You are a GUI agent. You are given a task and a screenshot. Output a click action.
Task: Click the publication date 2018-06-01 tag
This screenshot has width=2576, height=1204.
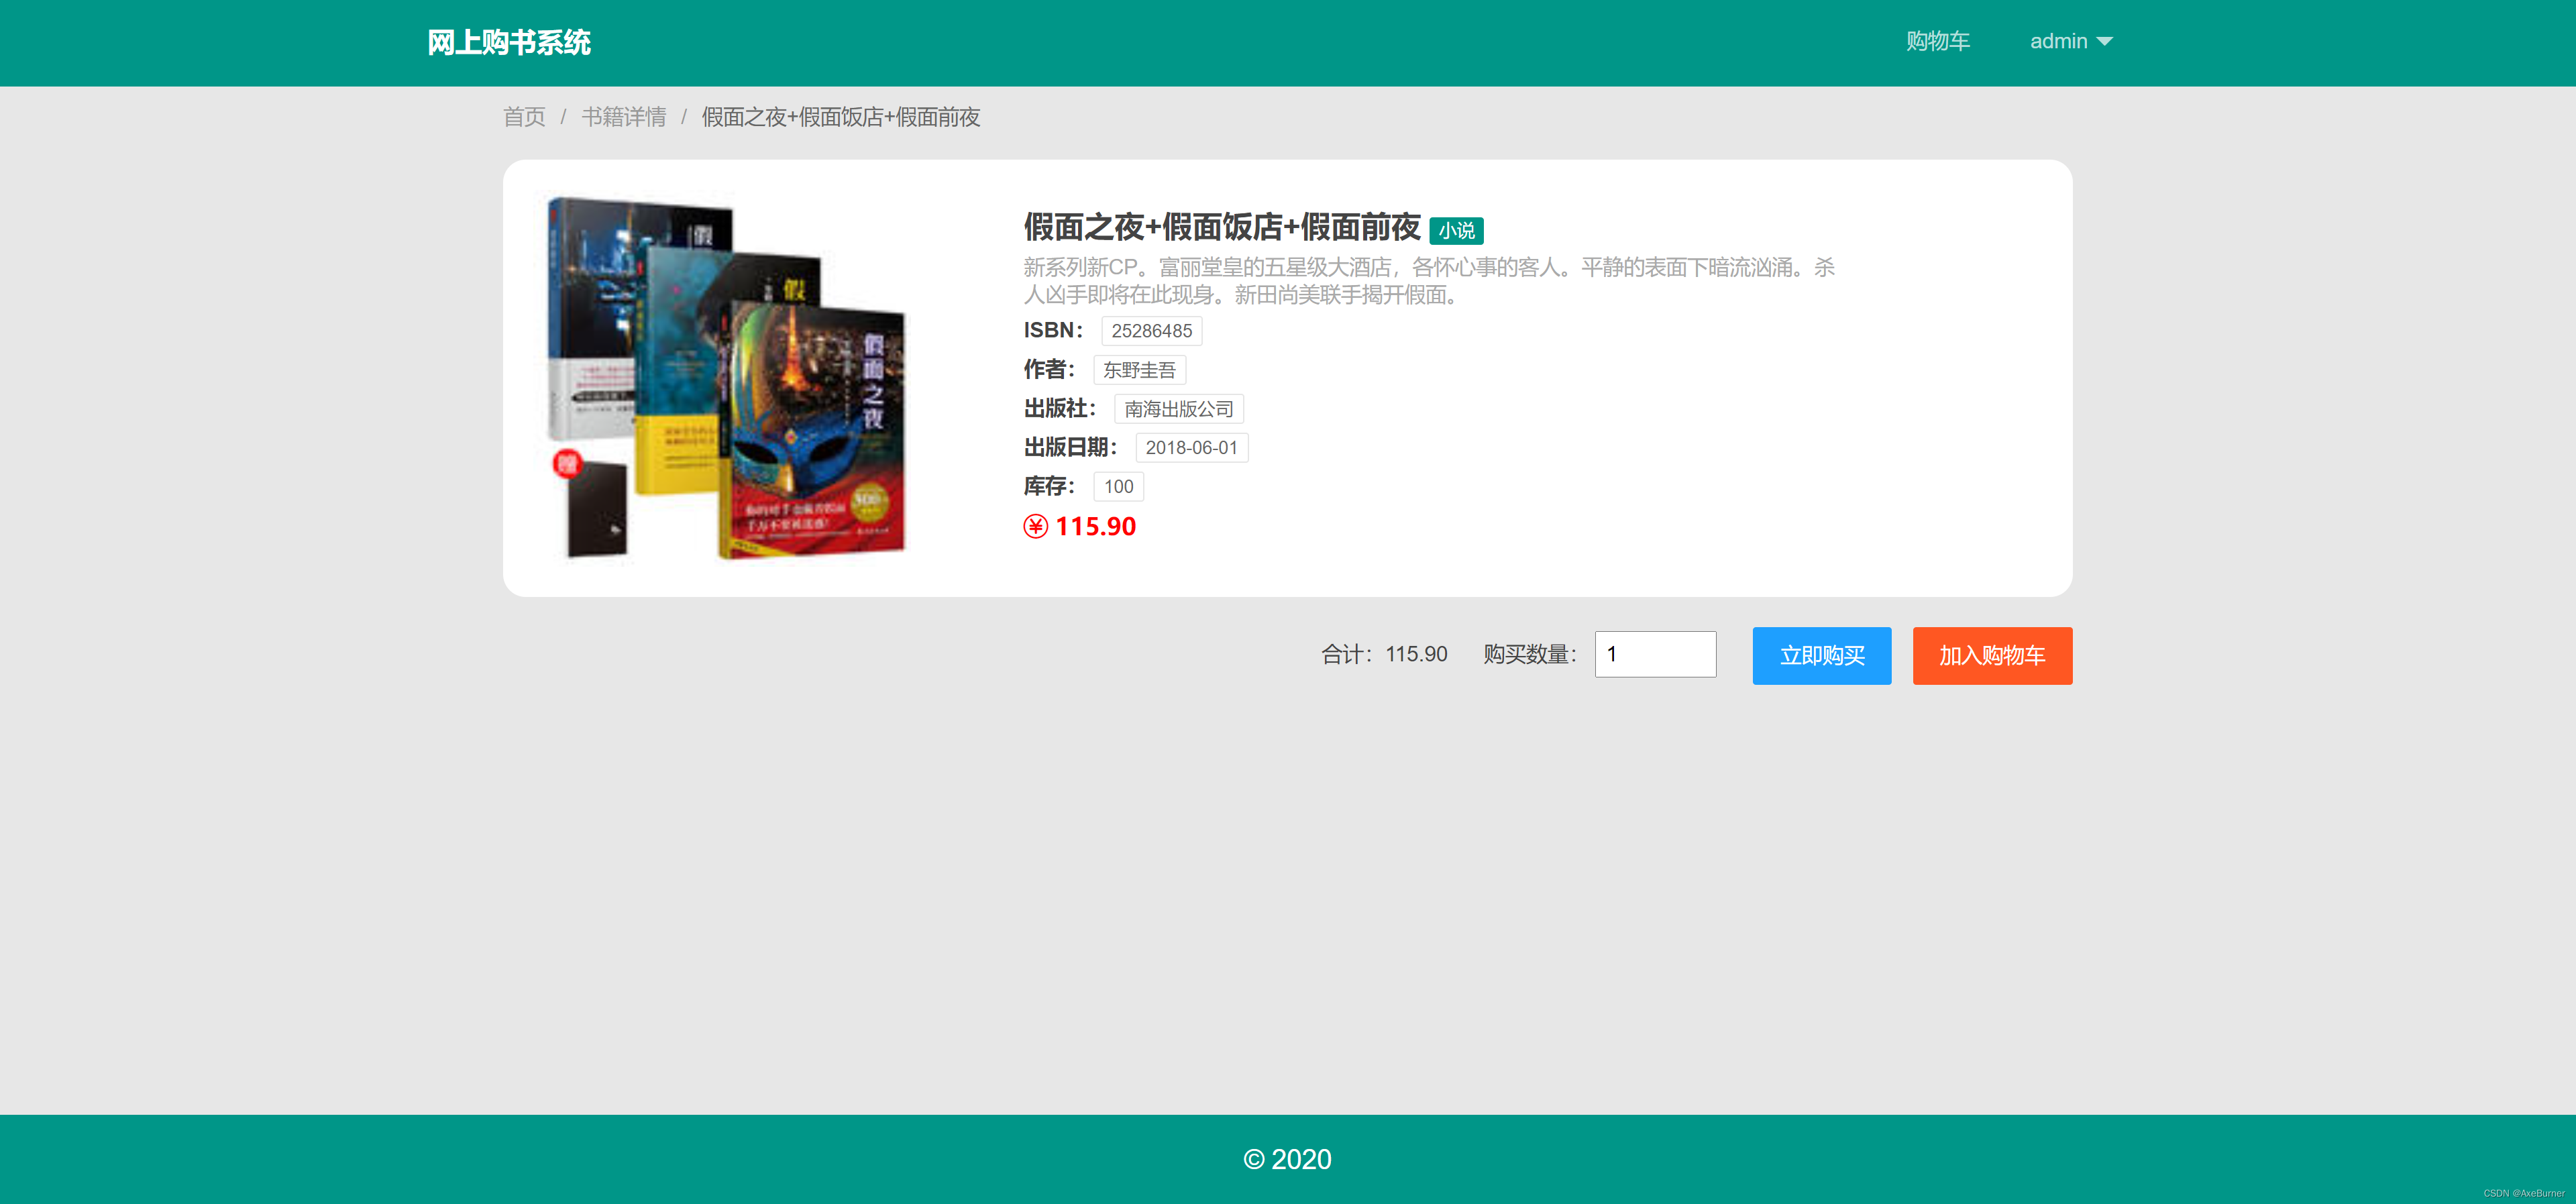point(1191,448)
